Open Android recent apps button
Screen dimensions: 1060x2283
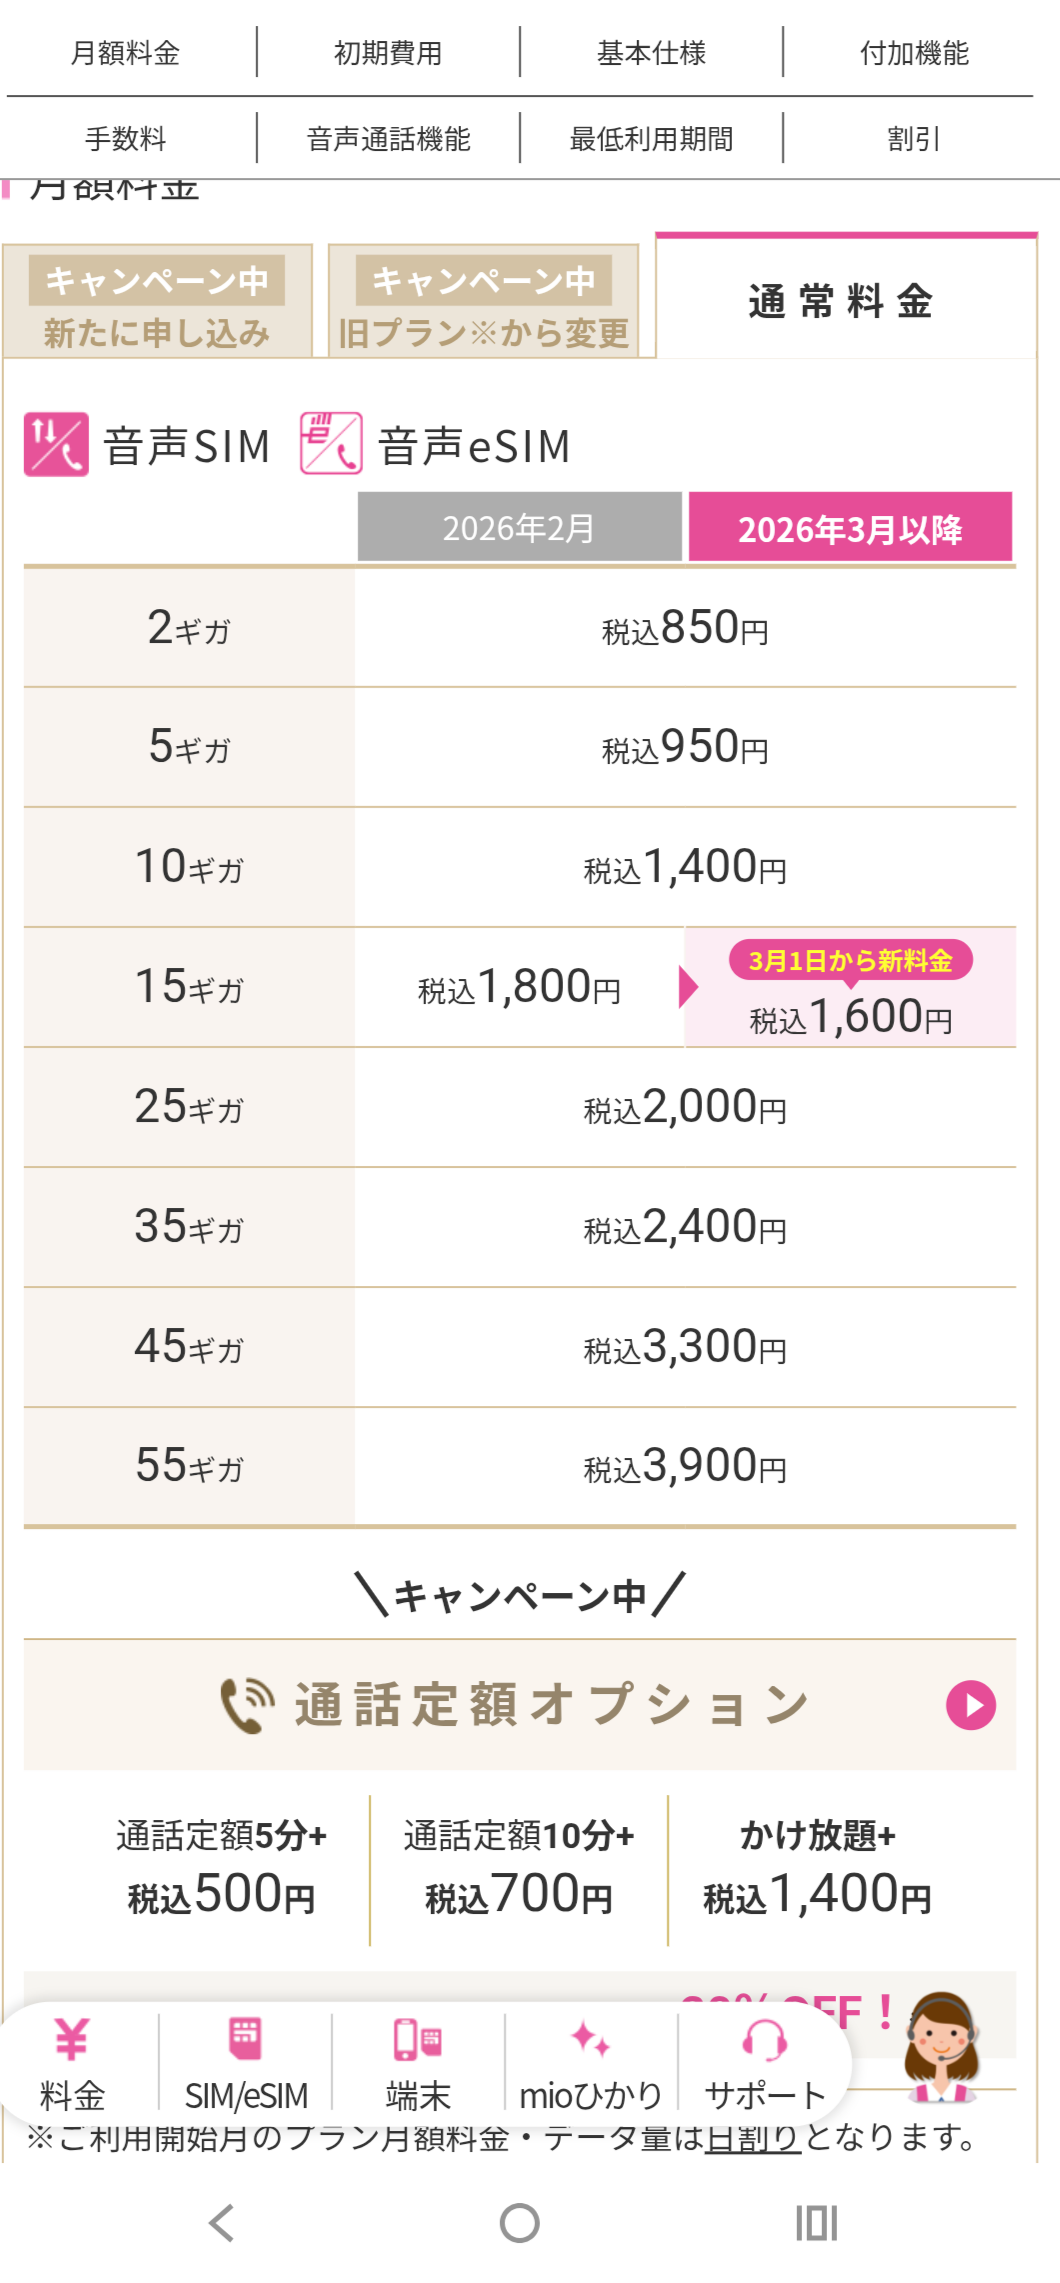pos(816,2223)
